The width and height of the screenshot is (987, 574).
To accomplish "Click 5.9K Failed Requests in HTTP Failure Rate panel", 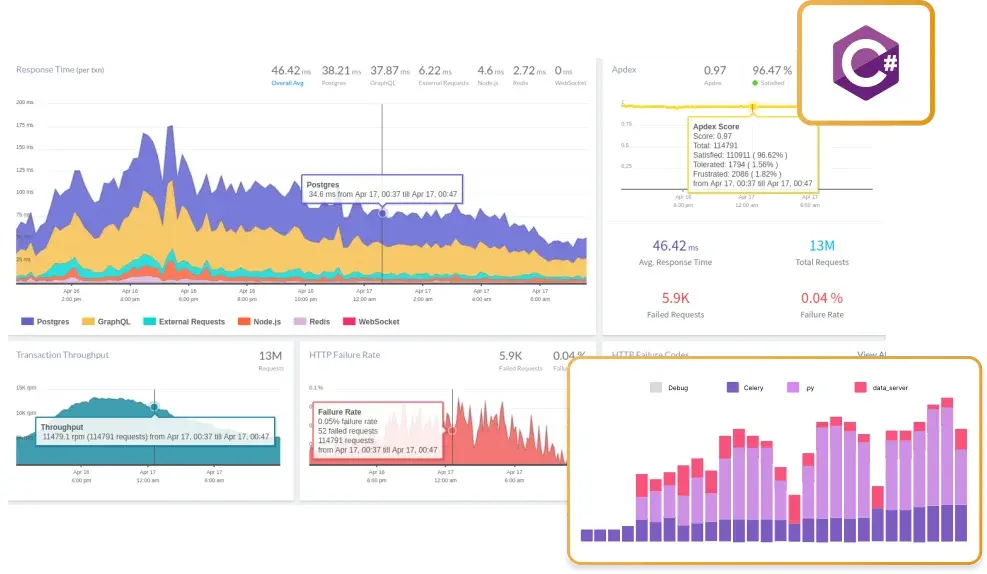I will click(520, 360).
